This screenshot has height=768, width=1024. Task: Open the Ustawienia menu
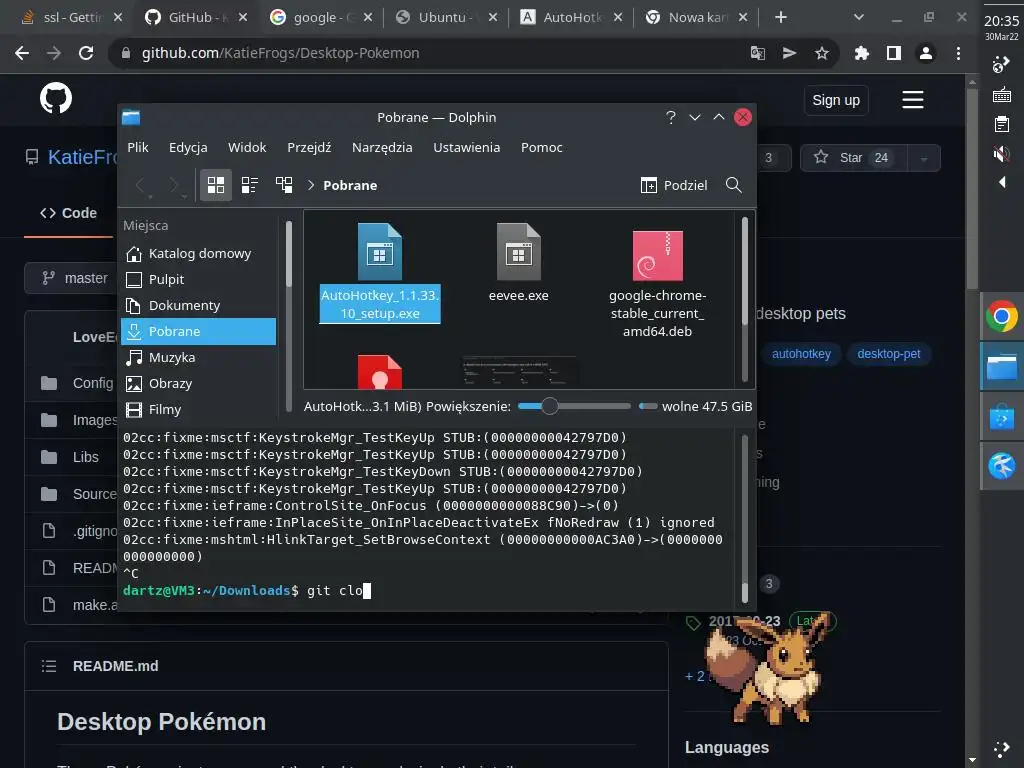click(x=466, y=148)
